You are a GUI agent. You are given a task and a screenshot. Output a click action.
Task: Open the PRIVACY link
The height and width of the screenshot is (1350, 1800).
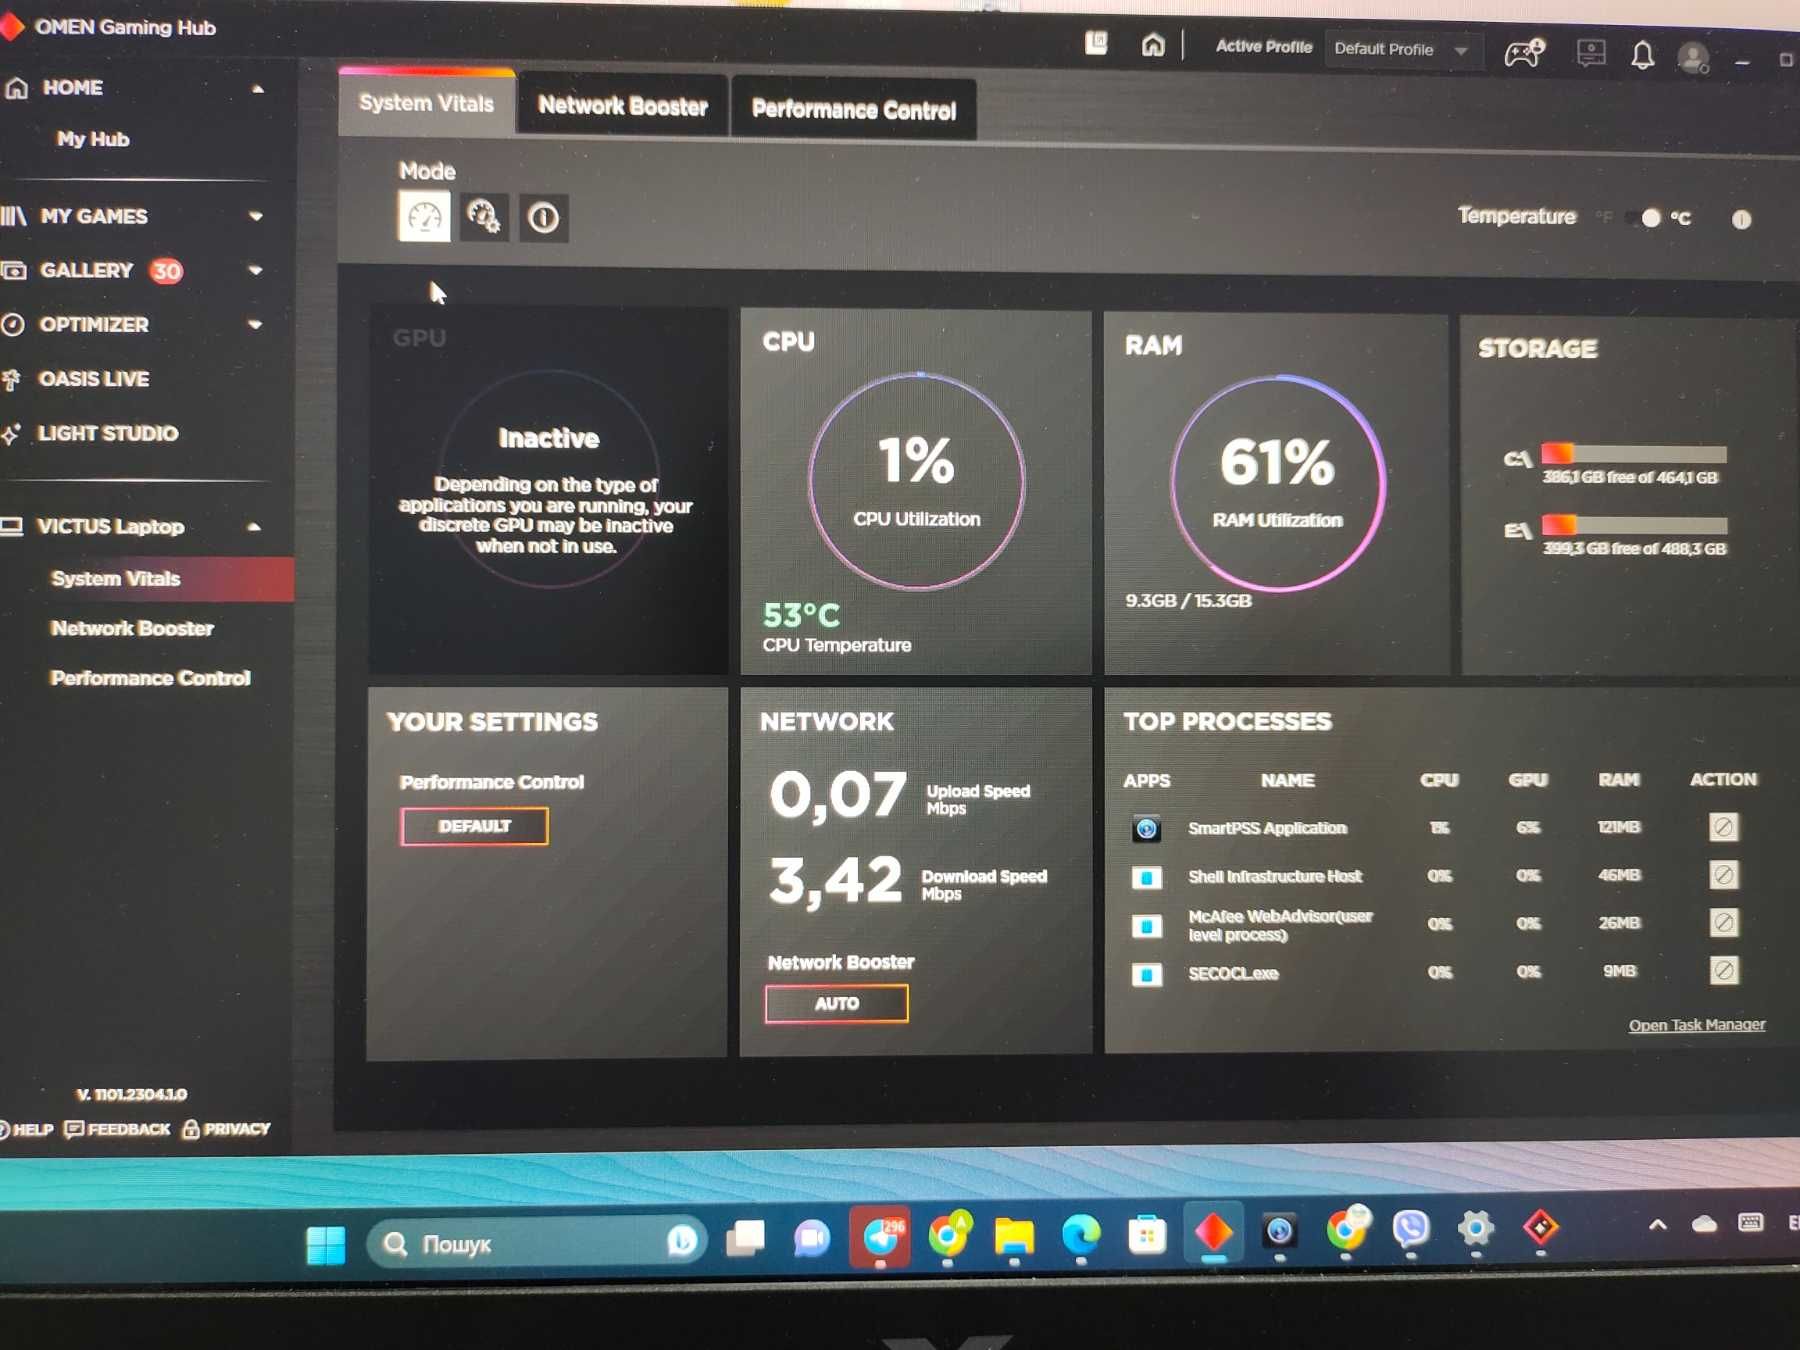226,1129
